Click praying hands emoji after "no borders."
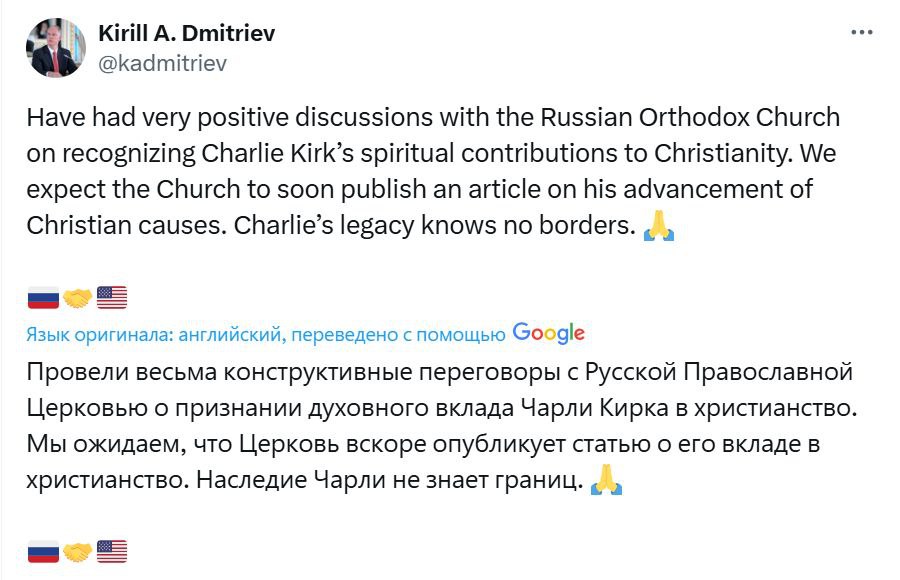Viewport: 900px width, 580px height. point(658,225)
